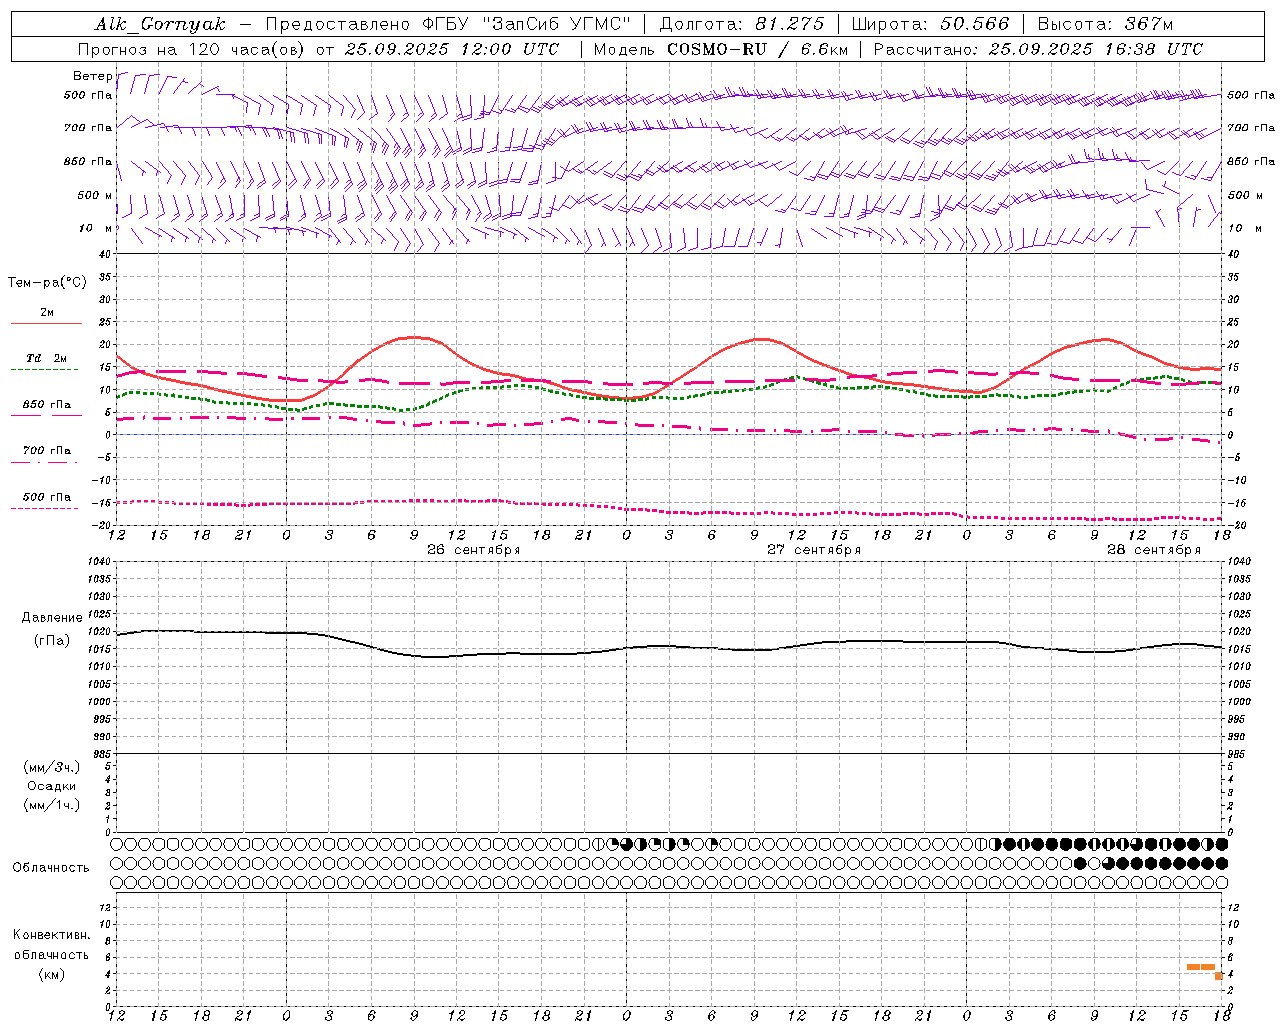Click the forecast period text Прогноз на 120 часа(ов)
1280x1024 pixels.
(193, 49)
